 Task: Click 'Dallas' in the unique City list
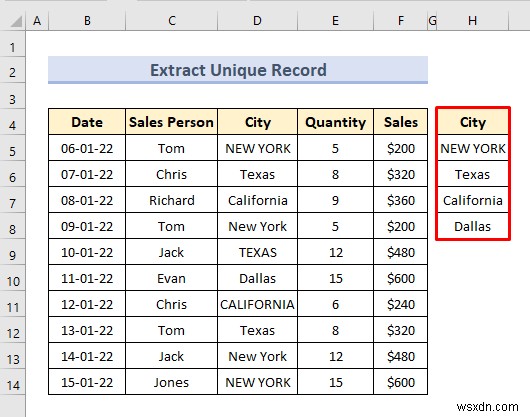[x=473, y=226]
